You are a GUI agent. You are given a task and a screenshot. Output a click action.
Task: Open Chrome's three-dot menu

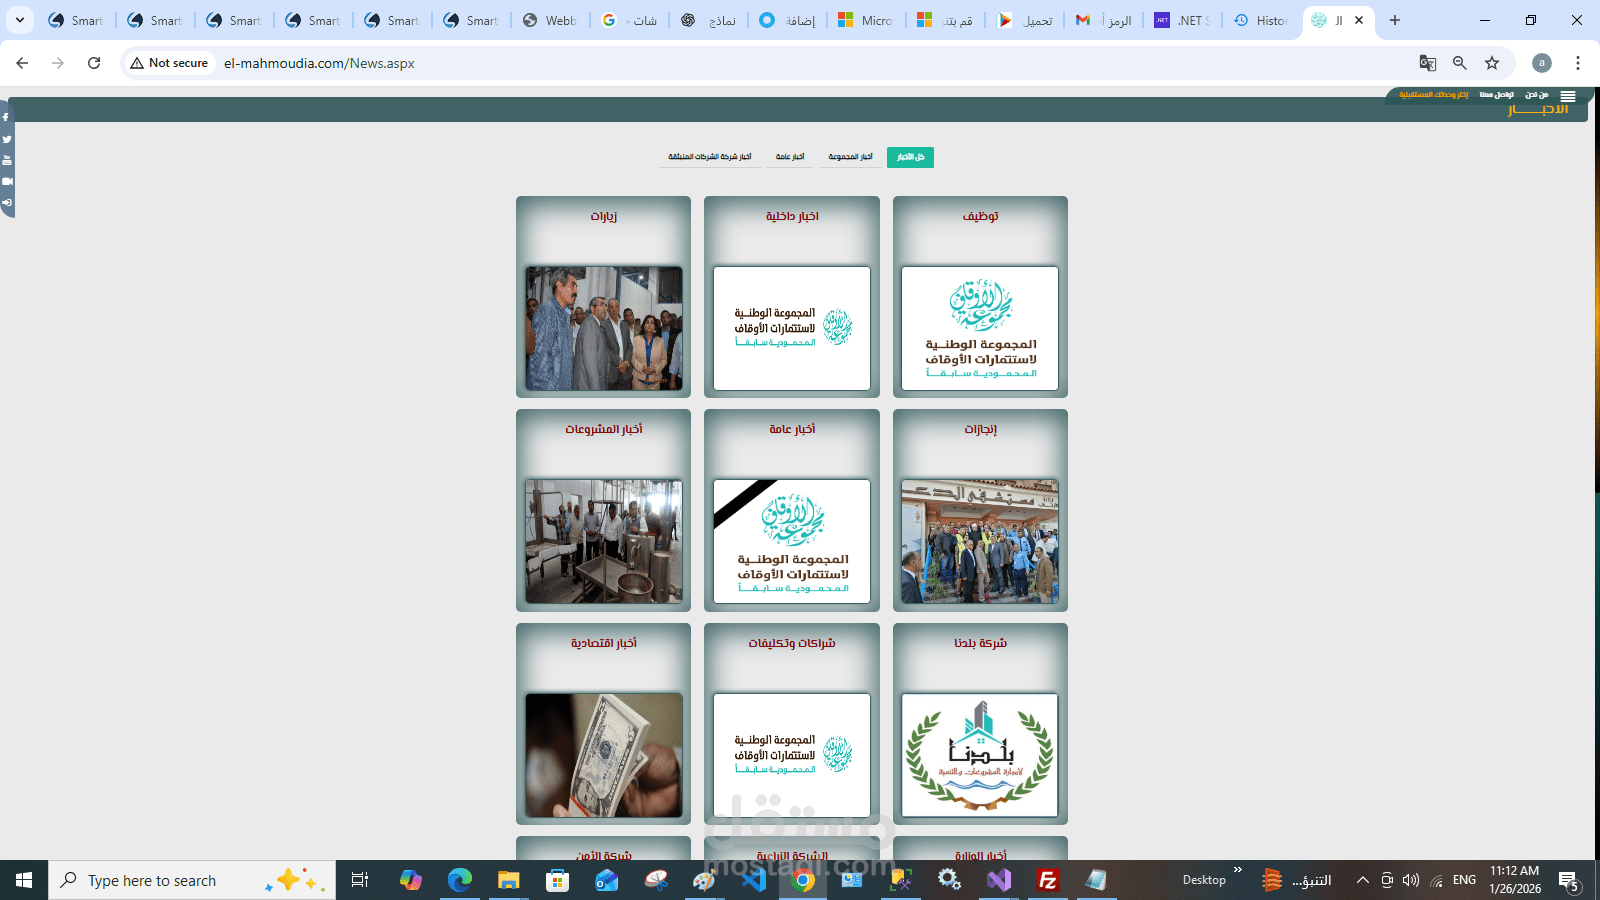[x=1578, y=63]
